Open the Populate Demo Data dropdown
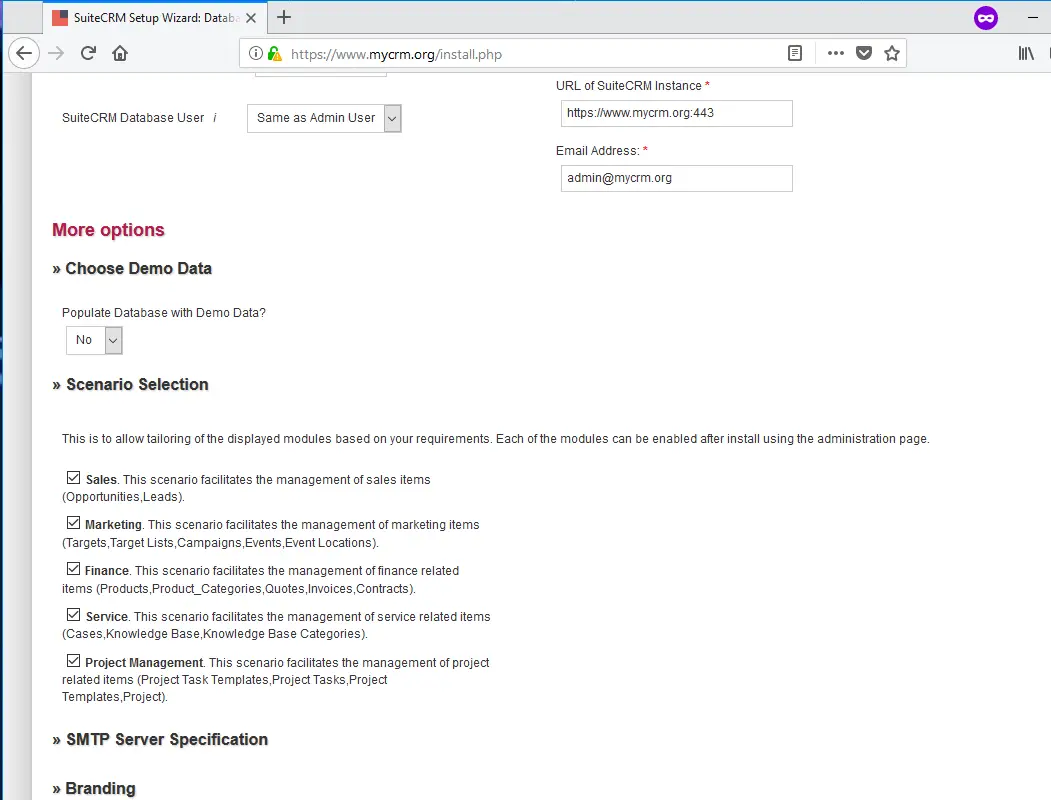This screenshot has height=800, width=1051. (95, 340)
